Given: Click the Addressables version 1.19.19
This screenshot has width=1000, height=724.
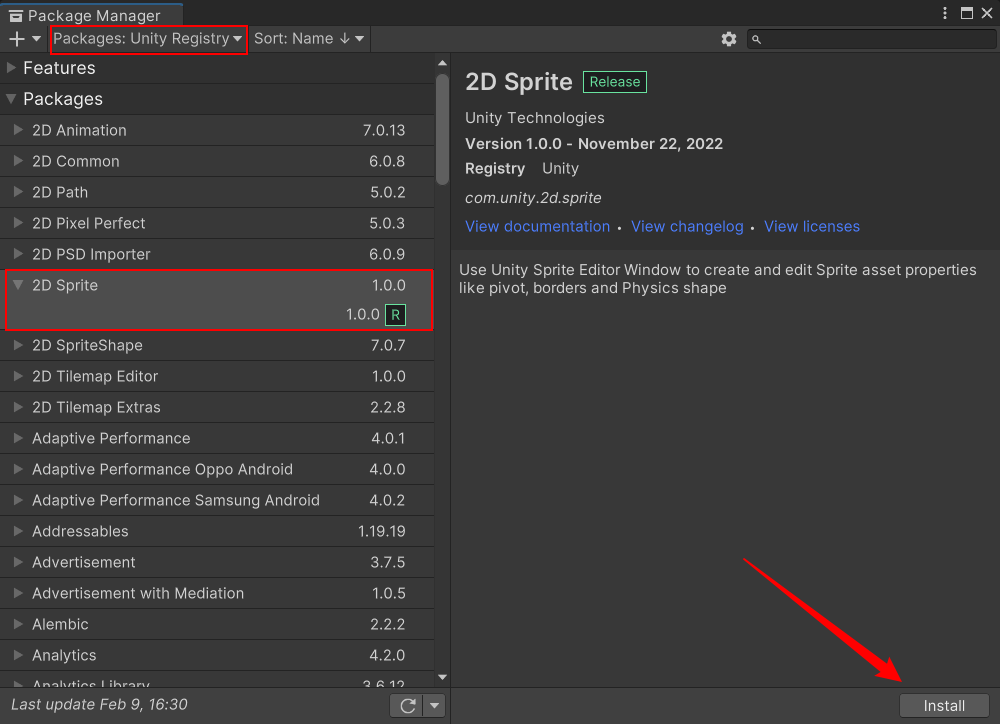Looking at the screenshot, I should 381,531.
